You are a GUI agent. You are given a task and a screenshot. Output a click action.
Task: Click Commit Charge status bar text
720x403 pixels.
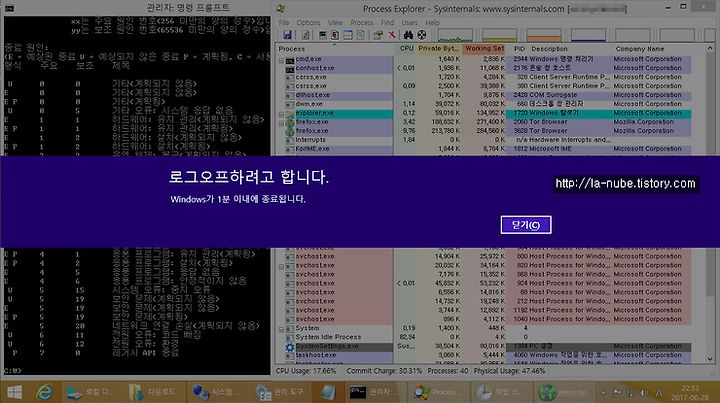tap(384, 371)
